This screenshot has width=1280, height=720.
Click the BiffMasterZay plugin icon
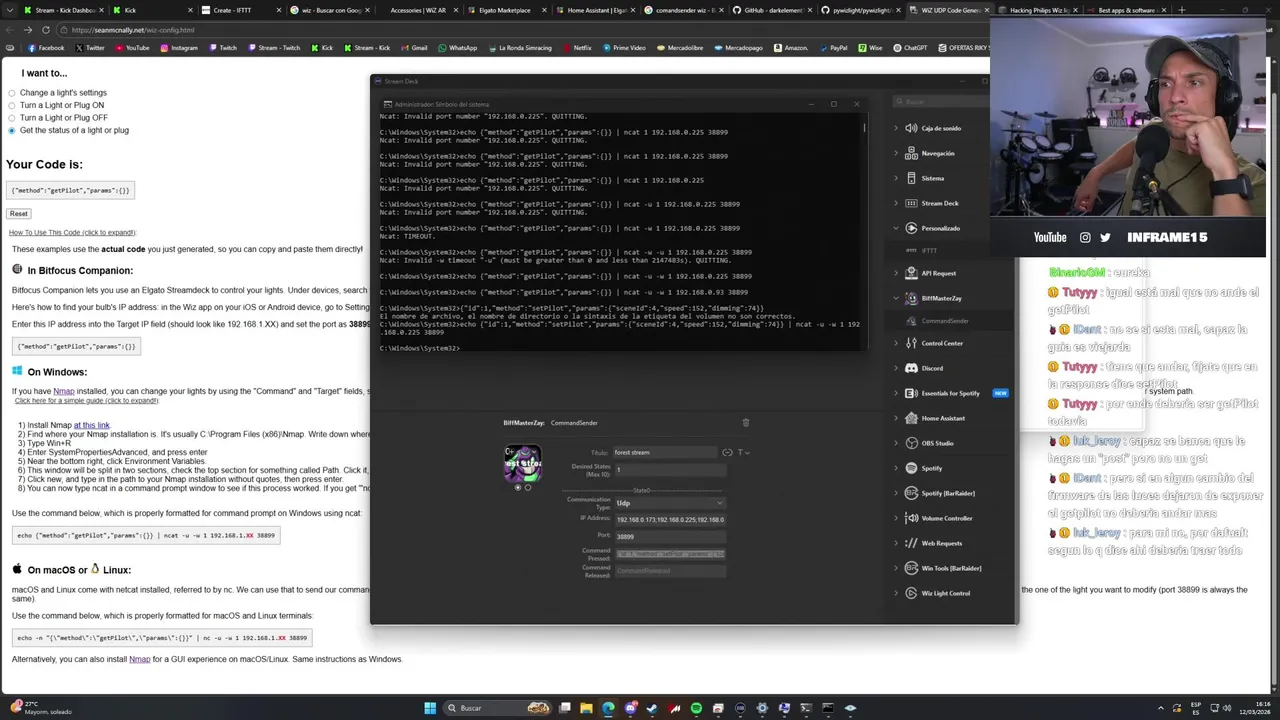click(911, 298)
